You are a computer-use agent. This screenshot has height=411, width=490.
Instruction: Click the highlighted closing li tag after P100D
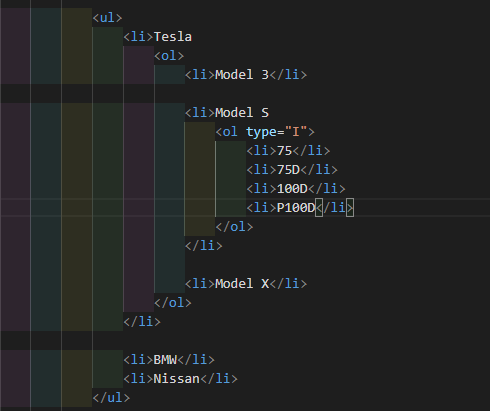point(334,208)
